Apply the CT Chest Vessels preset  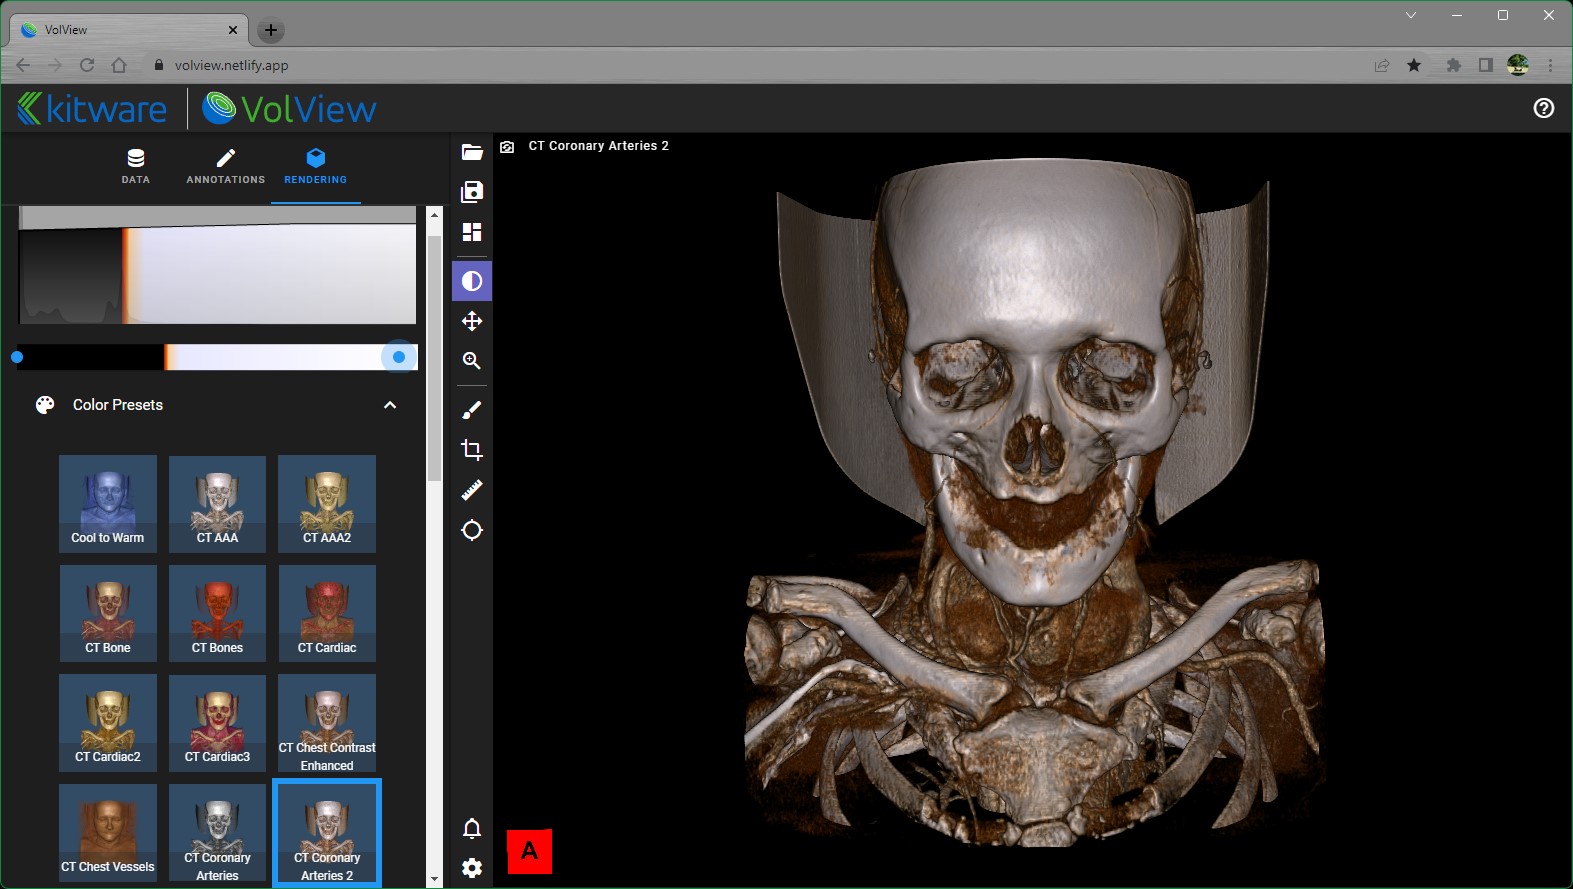click(108, 833)
